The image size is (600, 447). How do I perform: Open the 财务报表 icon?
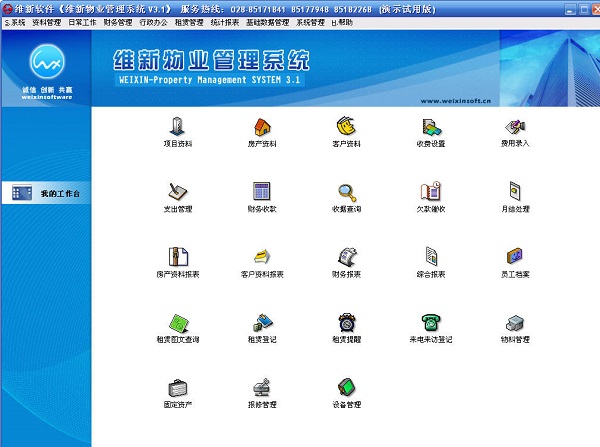click(x=347, y=256)
